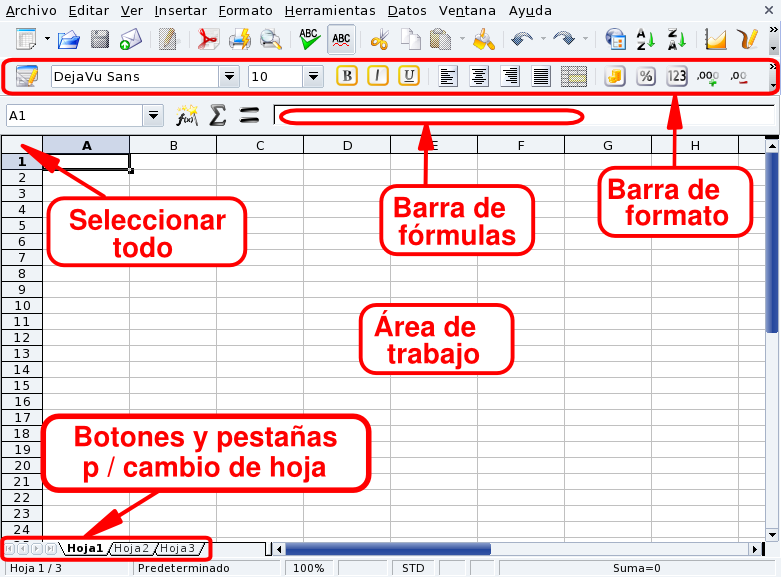Viewport: 781px width, 577px height.
Task: Open the Insertar menu
Action: point(180,10)
